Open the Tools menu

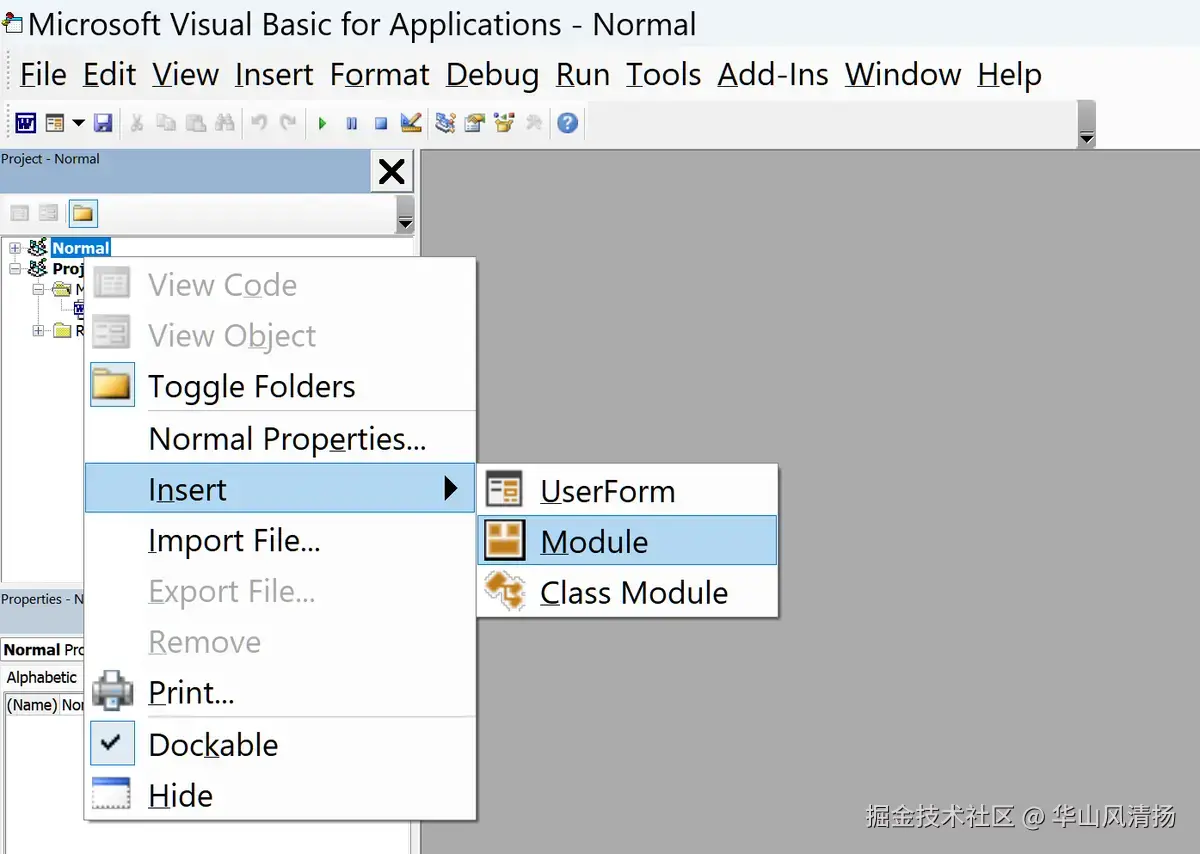664,74
